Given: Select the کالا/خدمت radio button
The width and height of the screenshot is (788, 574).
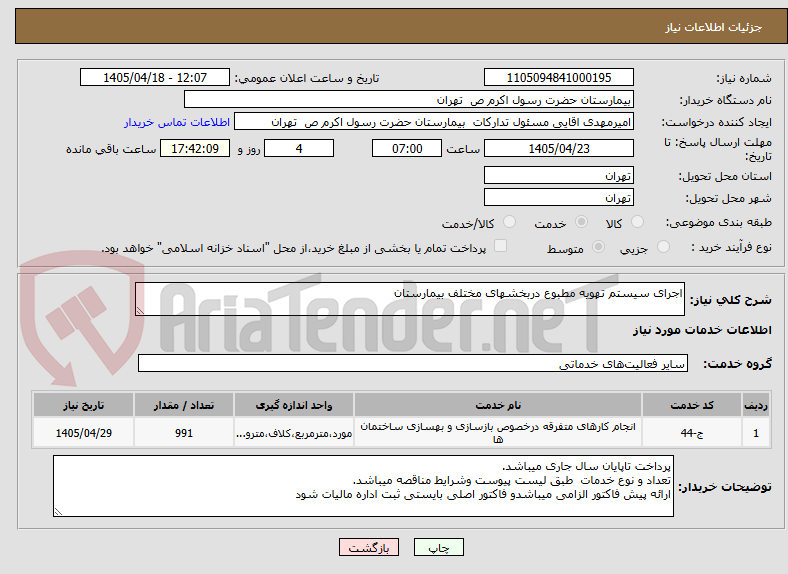Looking at the screenshot, I should pyautogui.click(x=510, y=222).
